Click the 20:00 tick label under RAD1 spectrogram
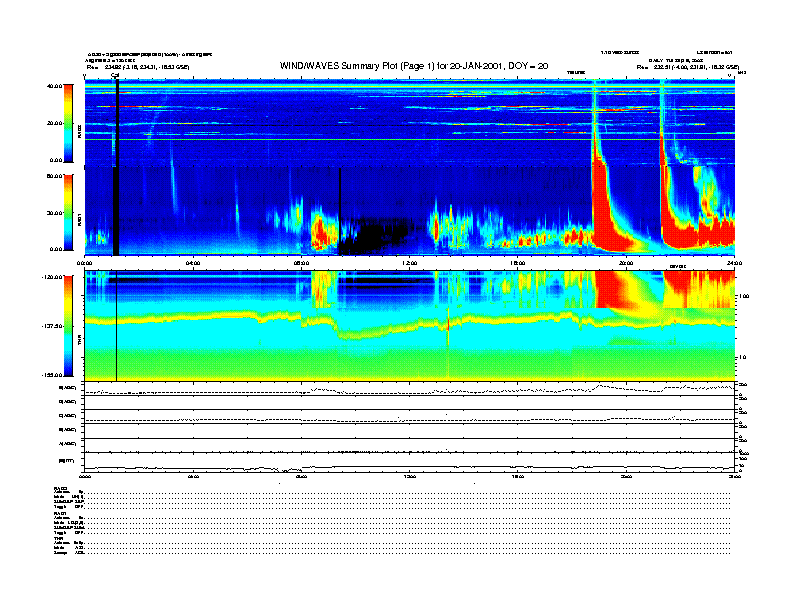This screenshot has height=612, width=792. tap(626, 263)
